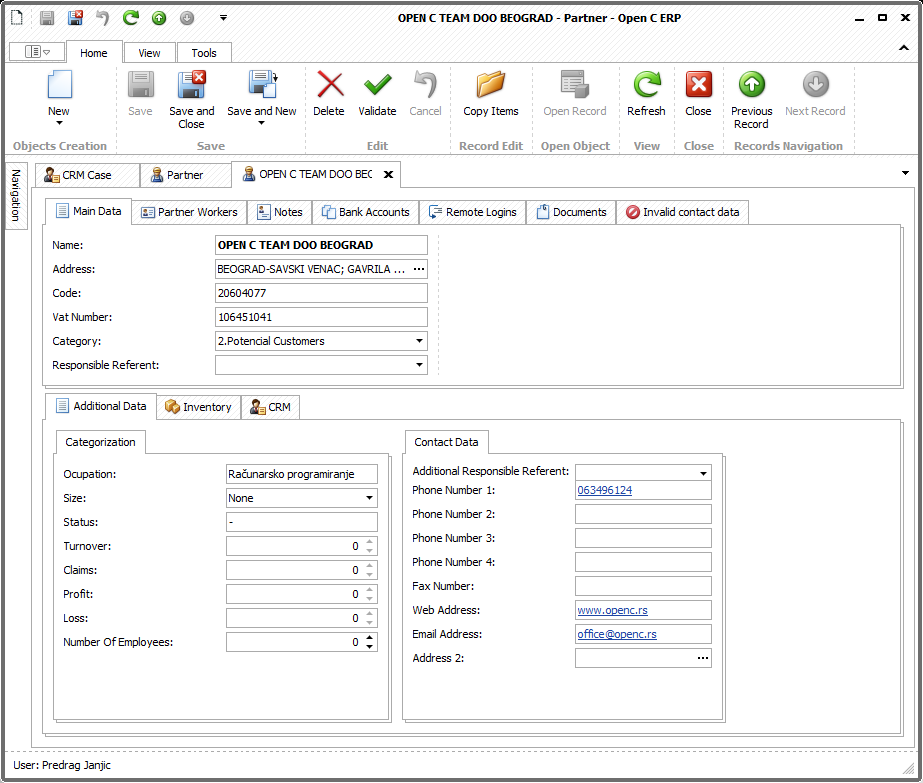Click the Next Record ribbon icon

tap(815, 84)
